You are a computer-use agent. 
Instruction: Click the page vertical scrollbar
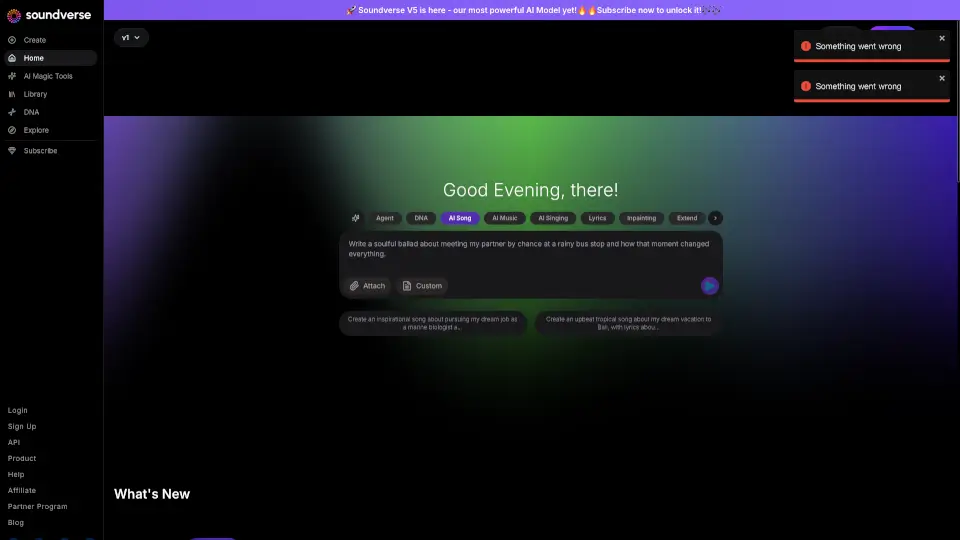pyautogui.click(x=957, y=101)
